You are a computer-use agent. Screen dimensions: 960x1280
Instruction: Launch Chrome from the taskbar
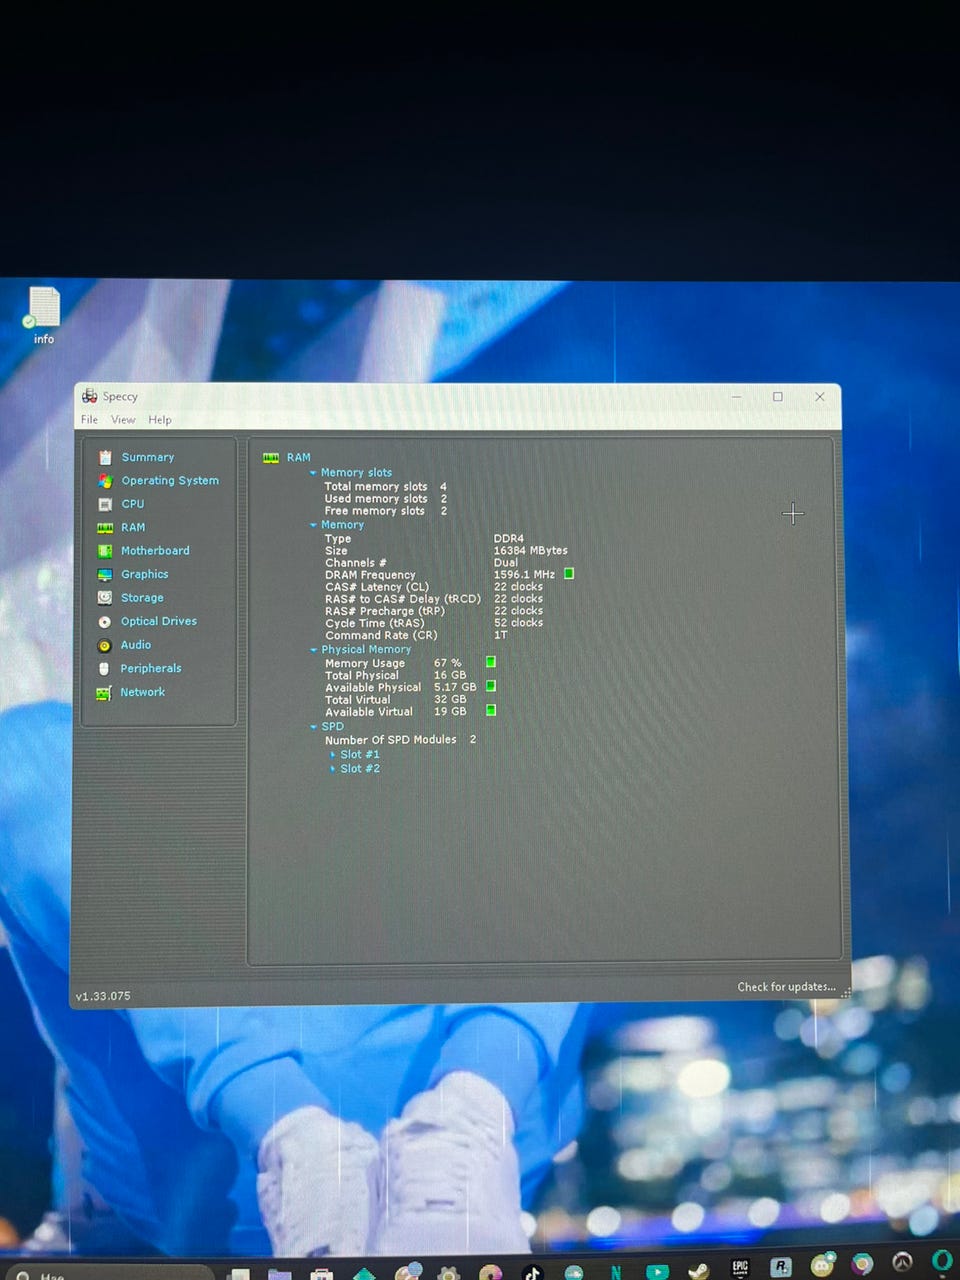(x=862, y=1265)
